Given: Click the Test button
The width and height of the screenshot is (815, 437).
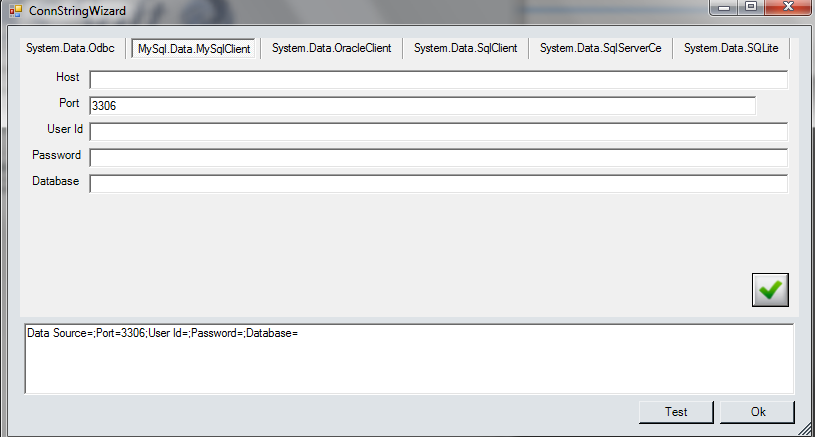Looking at the screenshot, I should point(676,412).
